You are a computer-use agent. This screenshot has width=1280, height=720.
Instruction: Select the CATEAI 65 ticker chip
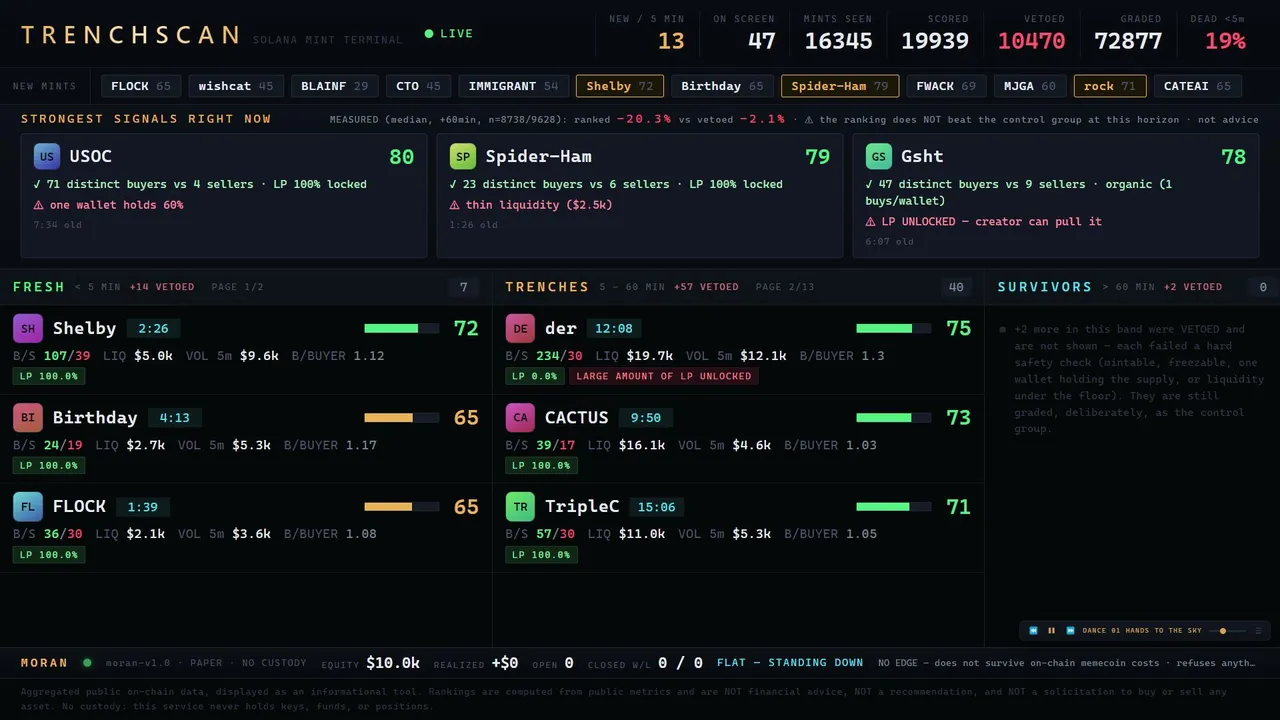(1198, 86)
